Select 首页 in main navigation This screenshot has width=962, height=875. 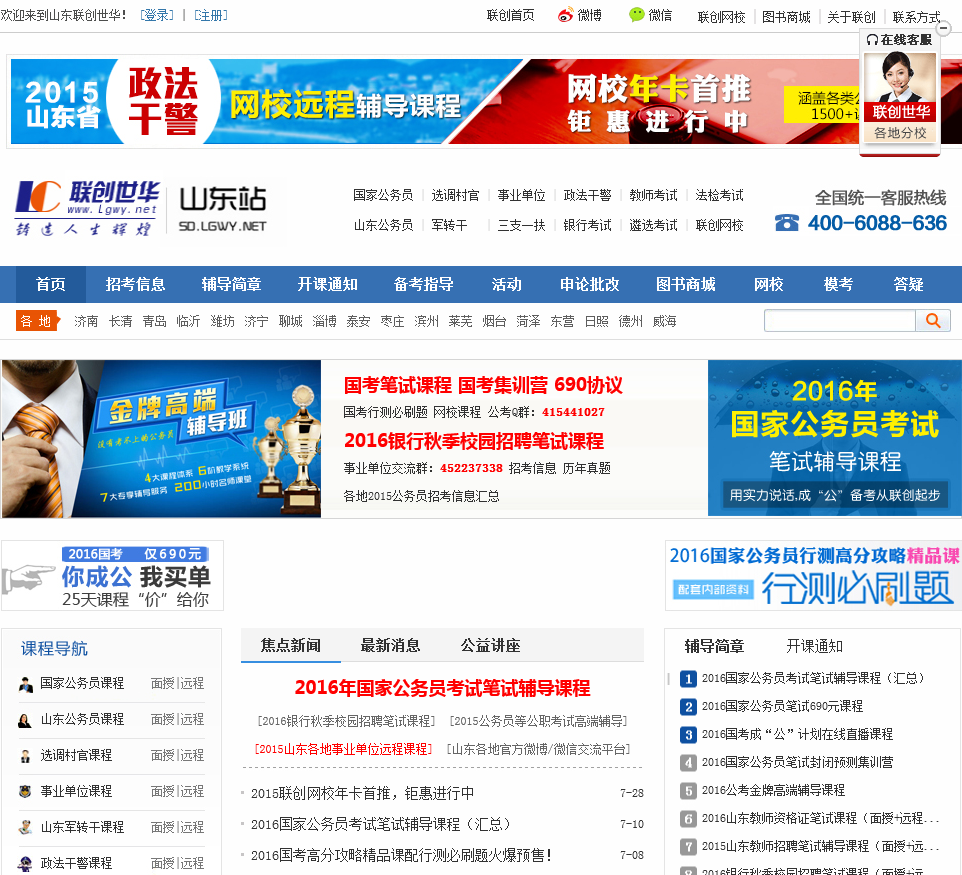[x=51, y=284]
